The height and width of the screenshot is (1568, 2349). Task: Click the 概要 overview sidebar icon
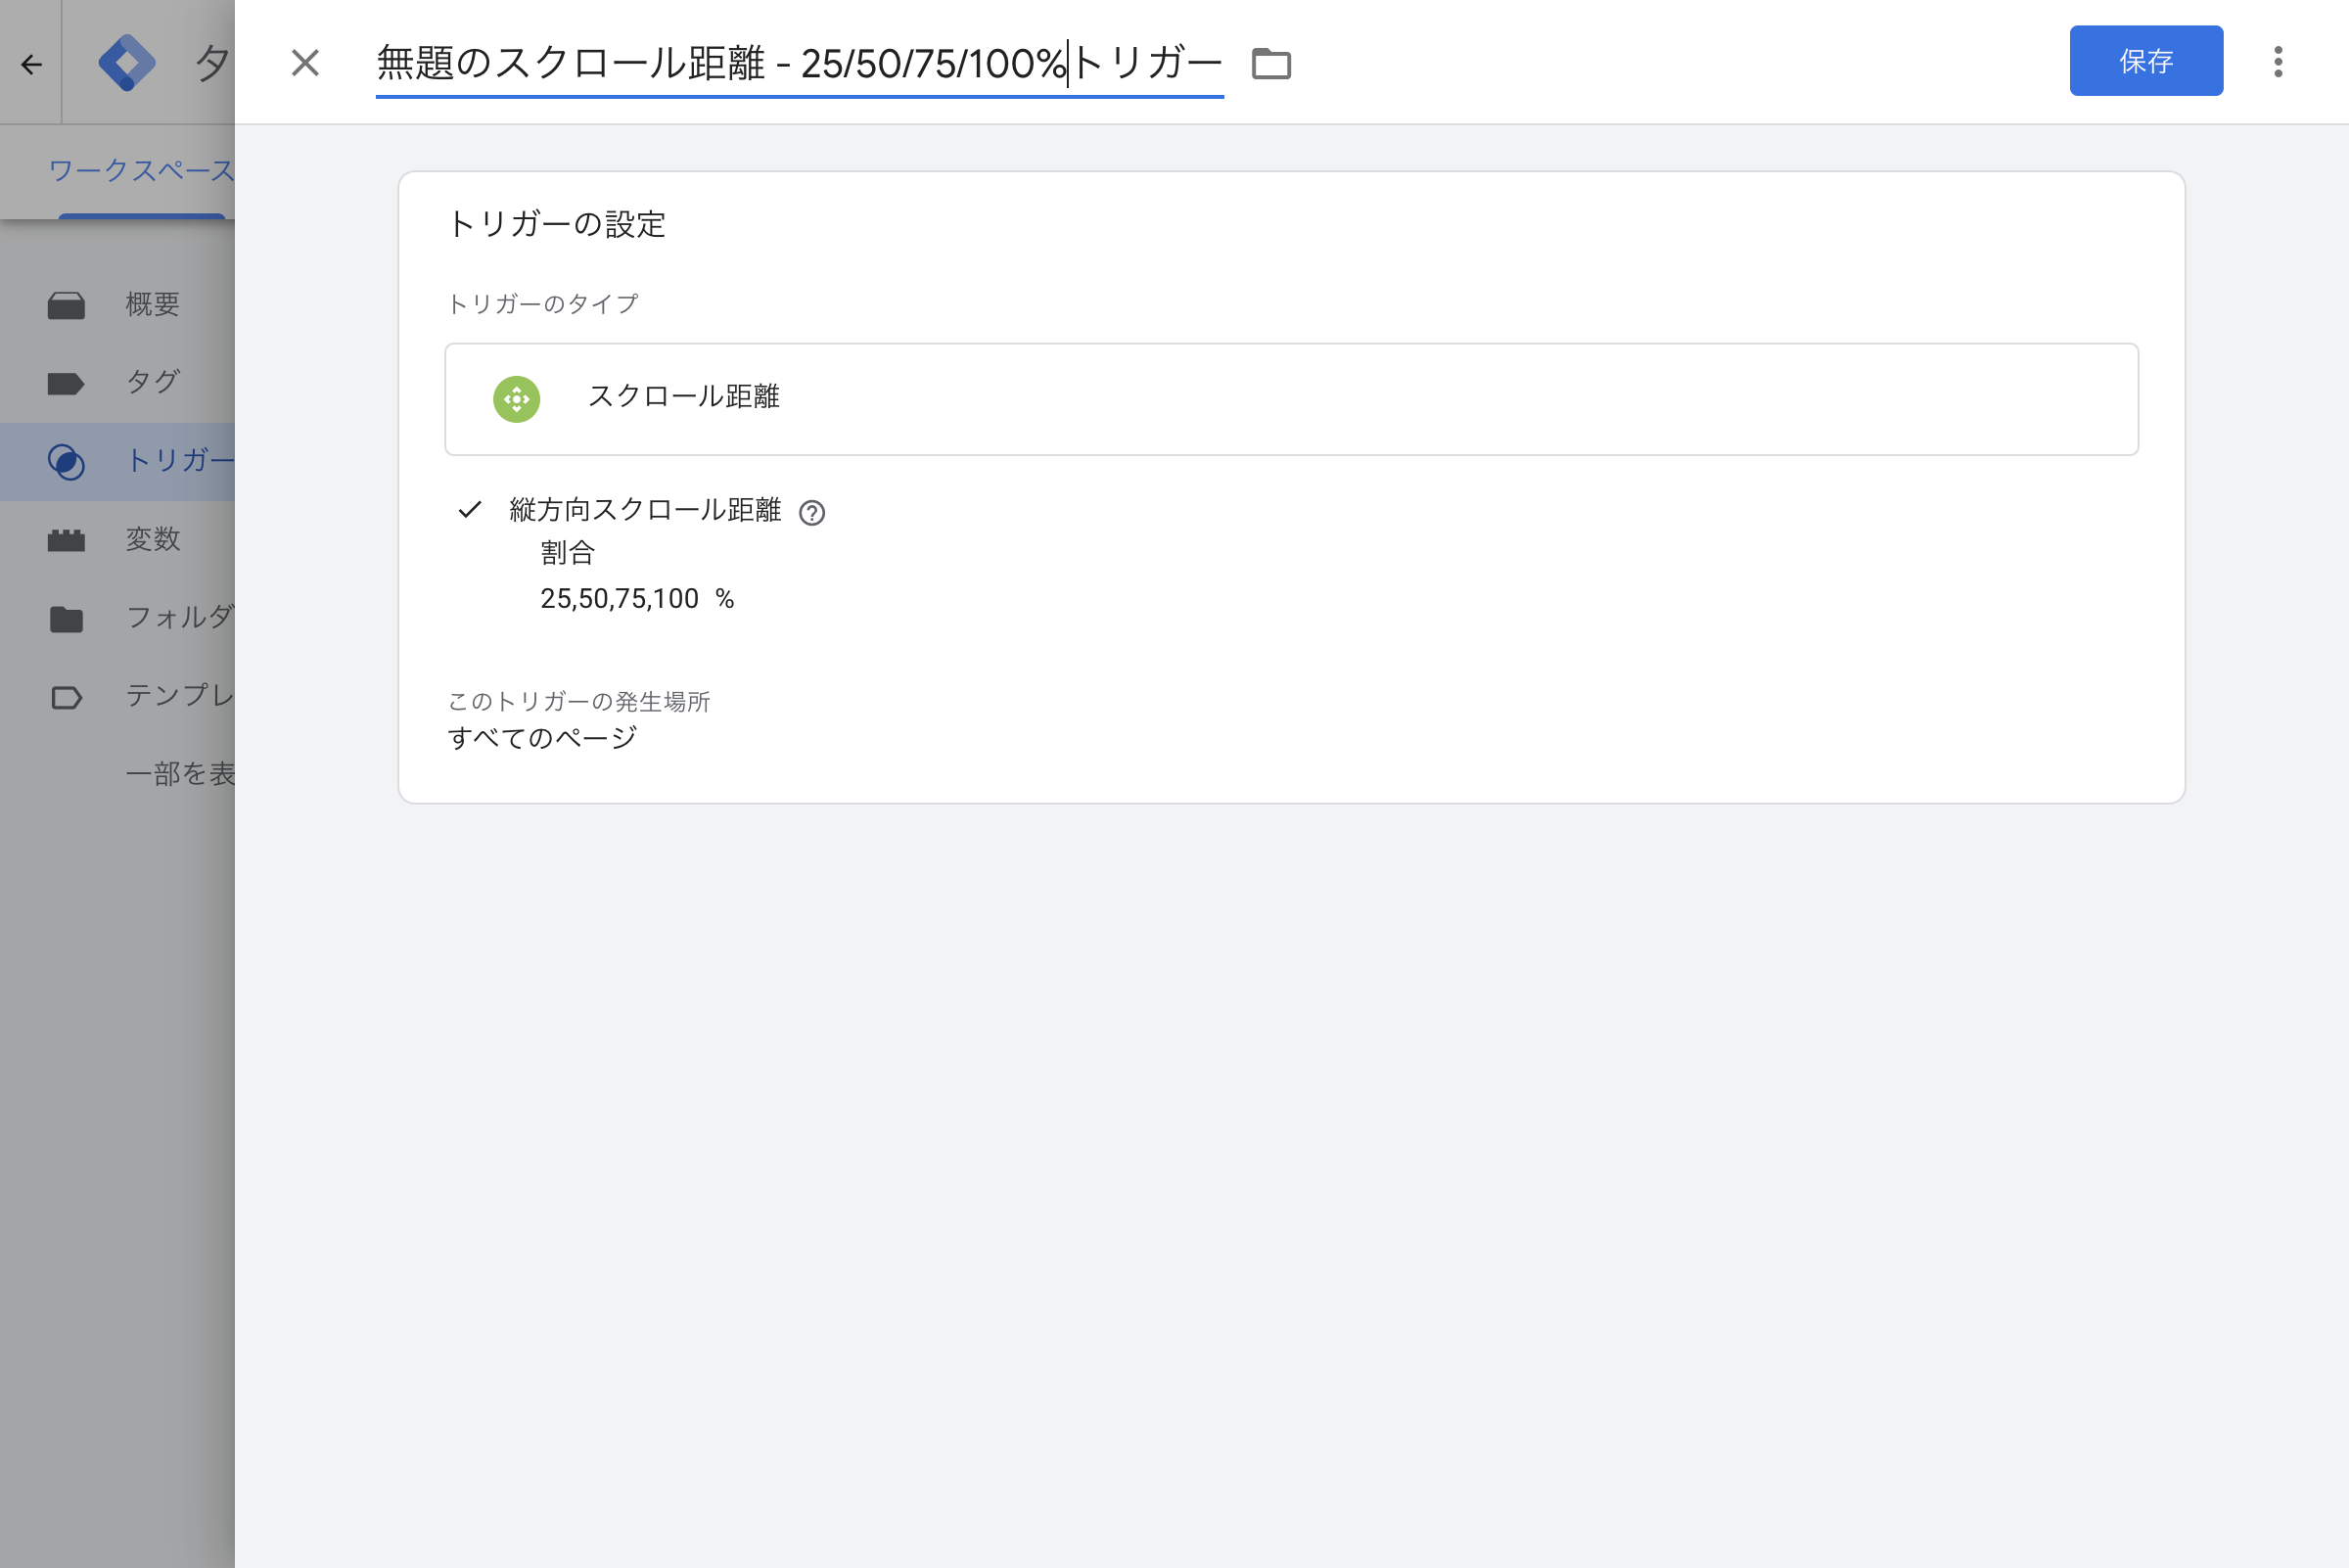pos(66,305)
